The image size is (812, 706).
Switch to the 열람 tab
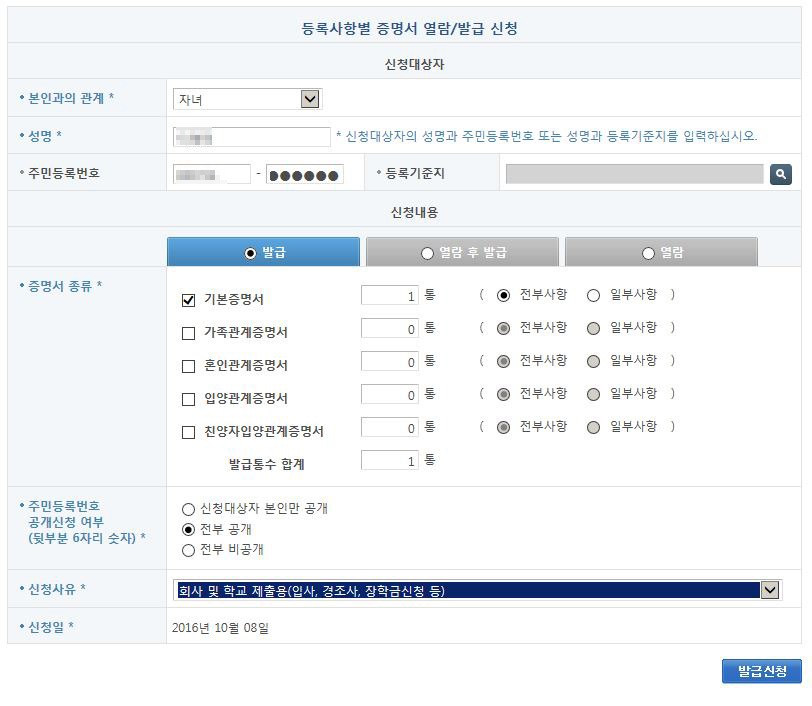coord(661,253)
